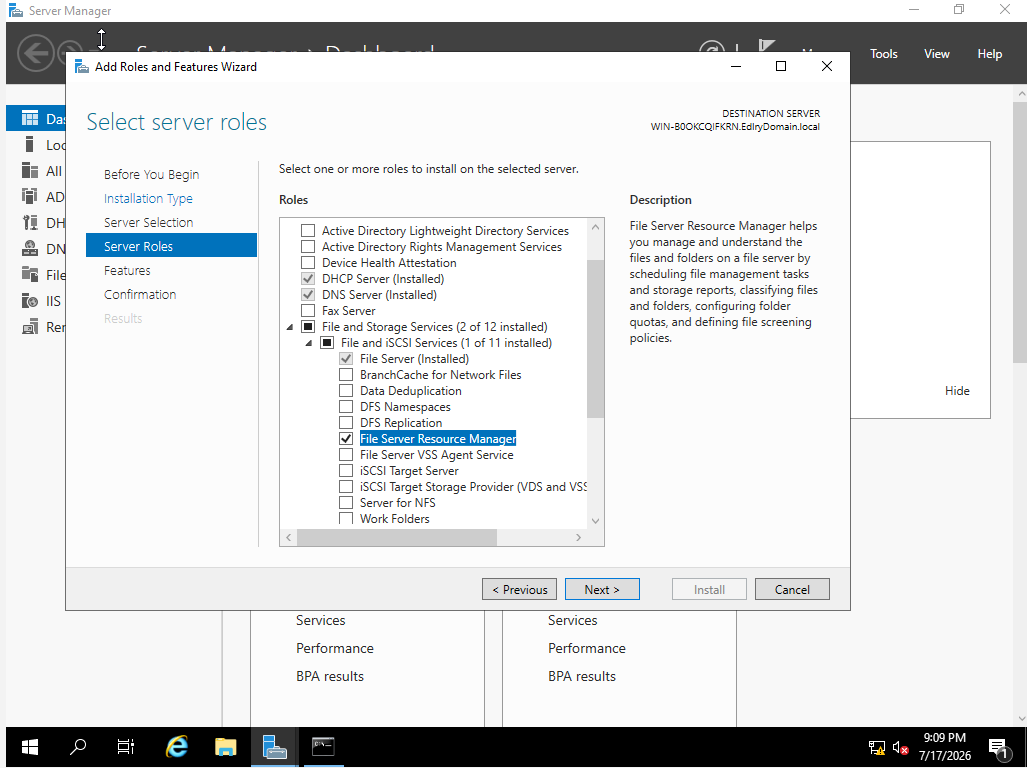Click the network status tray icon

pyautogui.click(x=876, y=748)
